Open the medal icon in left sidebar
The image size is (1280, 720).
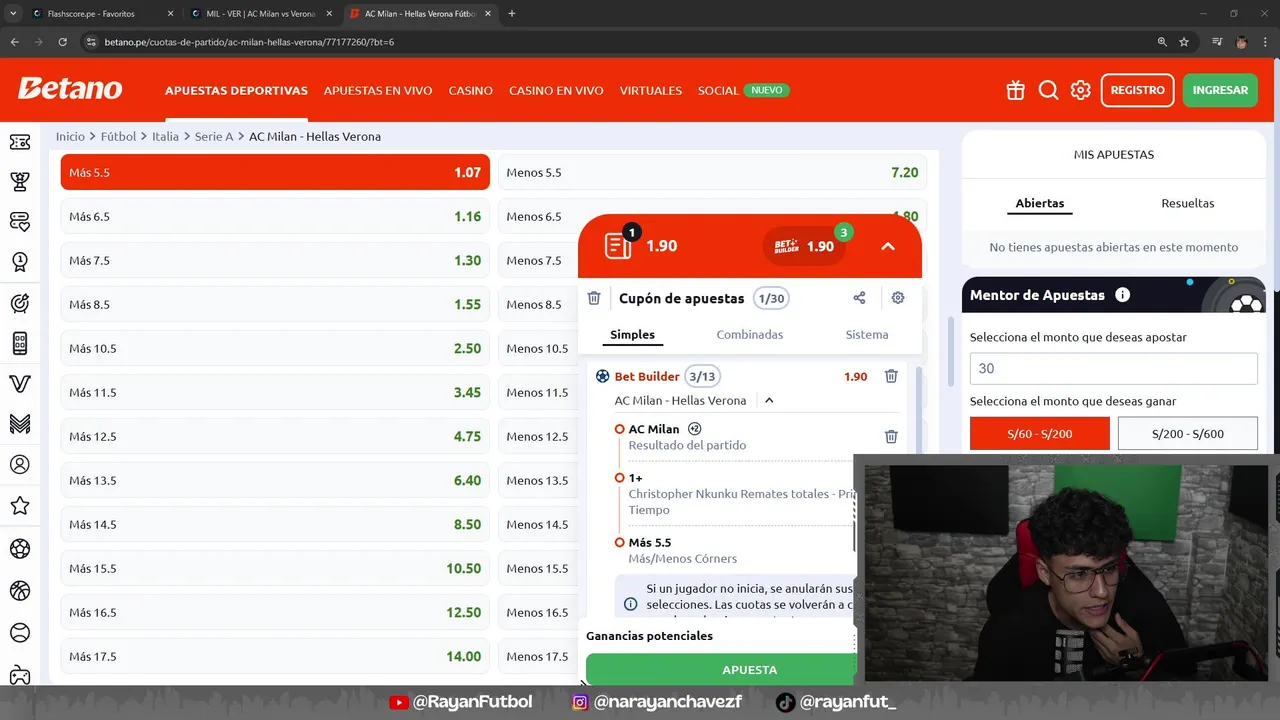[x=20, y=262]
